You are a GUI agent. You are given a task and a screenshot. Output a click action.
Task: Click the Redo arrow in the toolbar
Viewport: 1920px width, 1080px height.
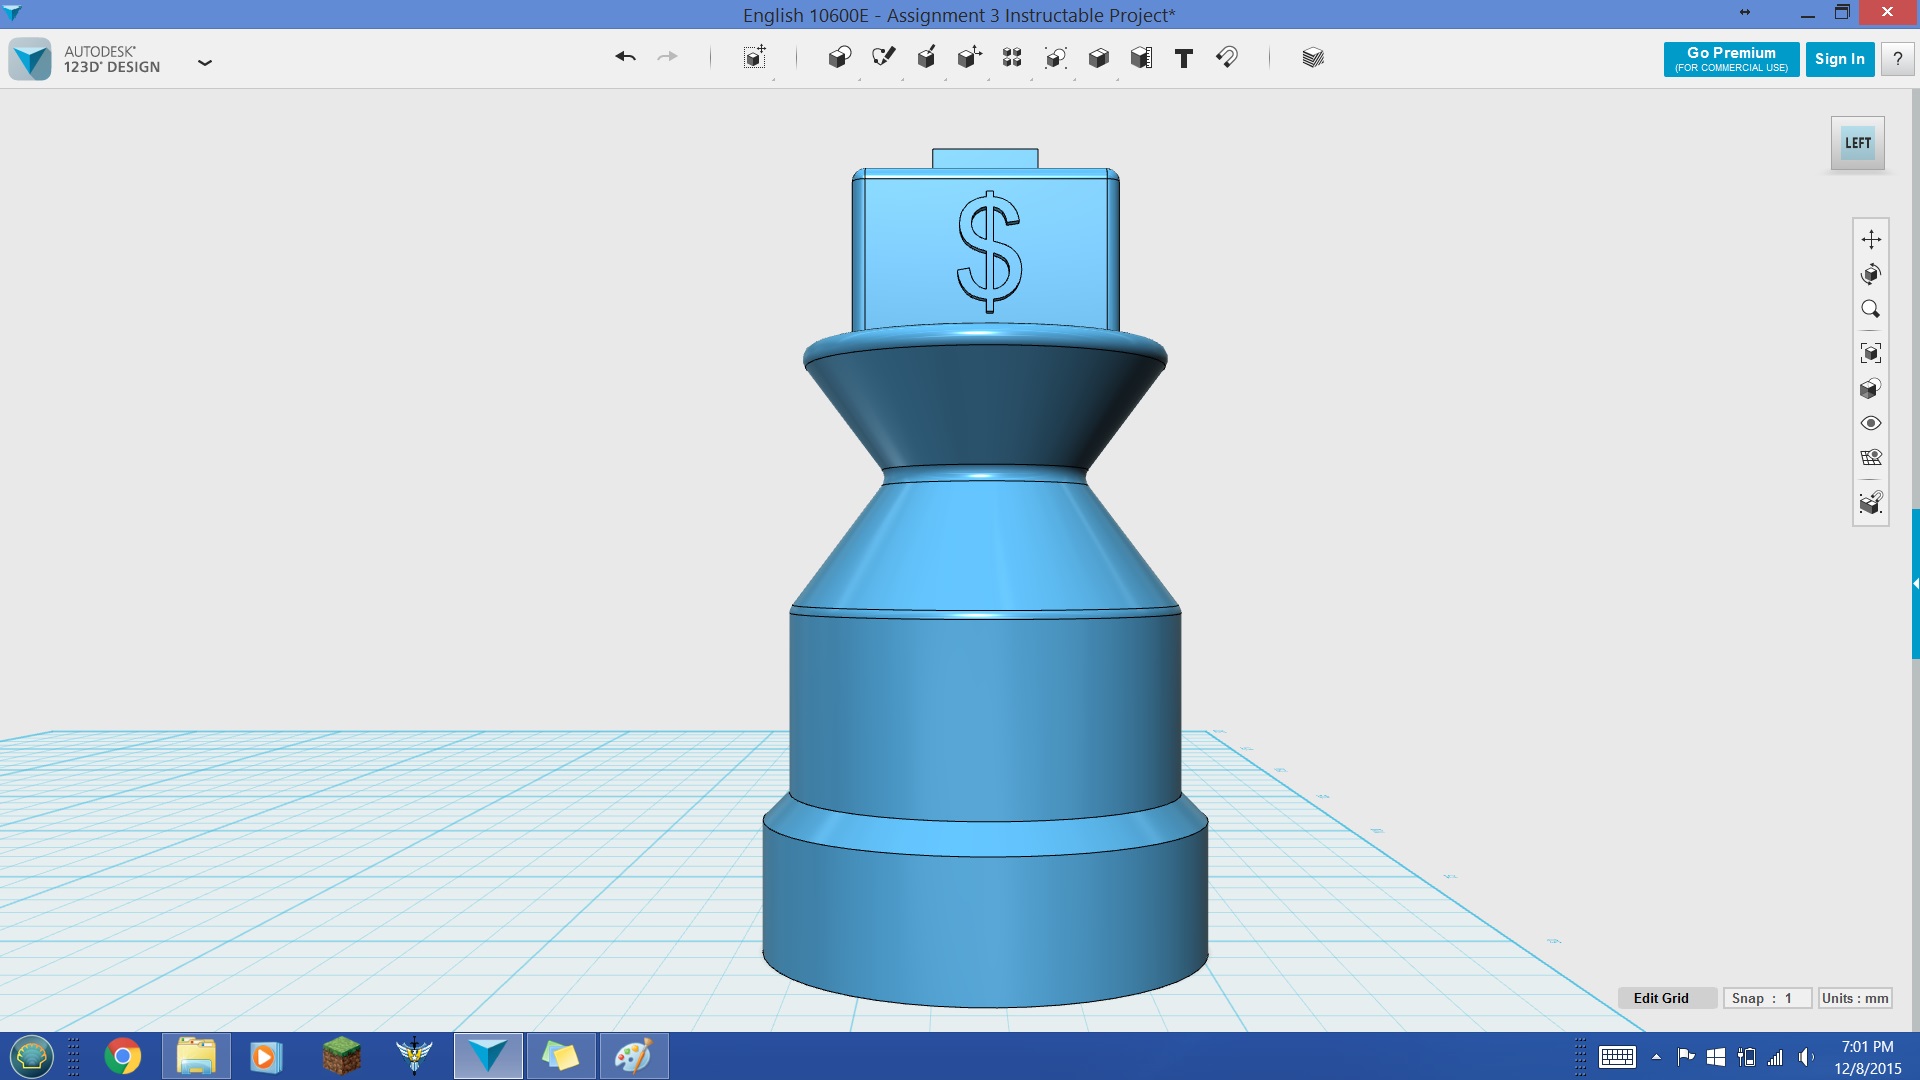click(667, 57)
